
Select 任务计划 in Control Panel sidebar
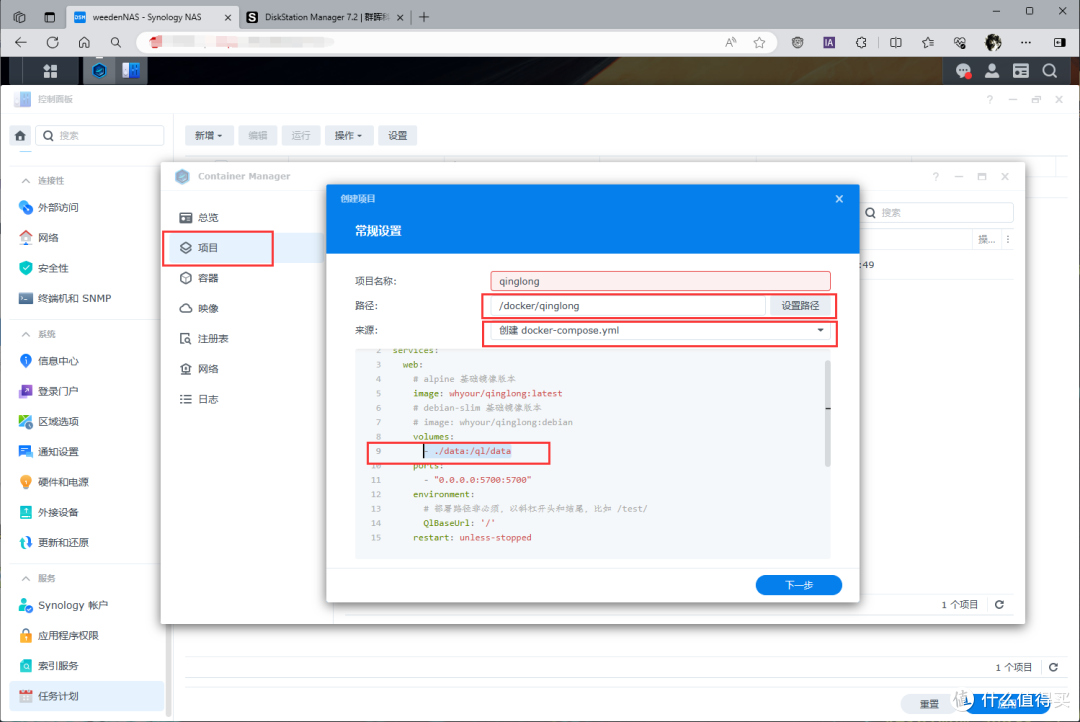coord(87,697)
